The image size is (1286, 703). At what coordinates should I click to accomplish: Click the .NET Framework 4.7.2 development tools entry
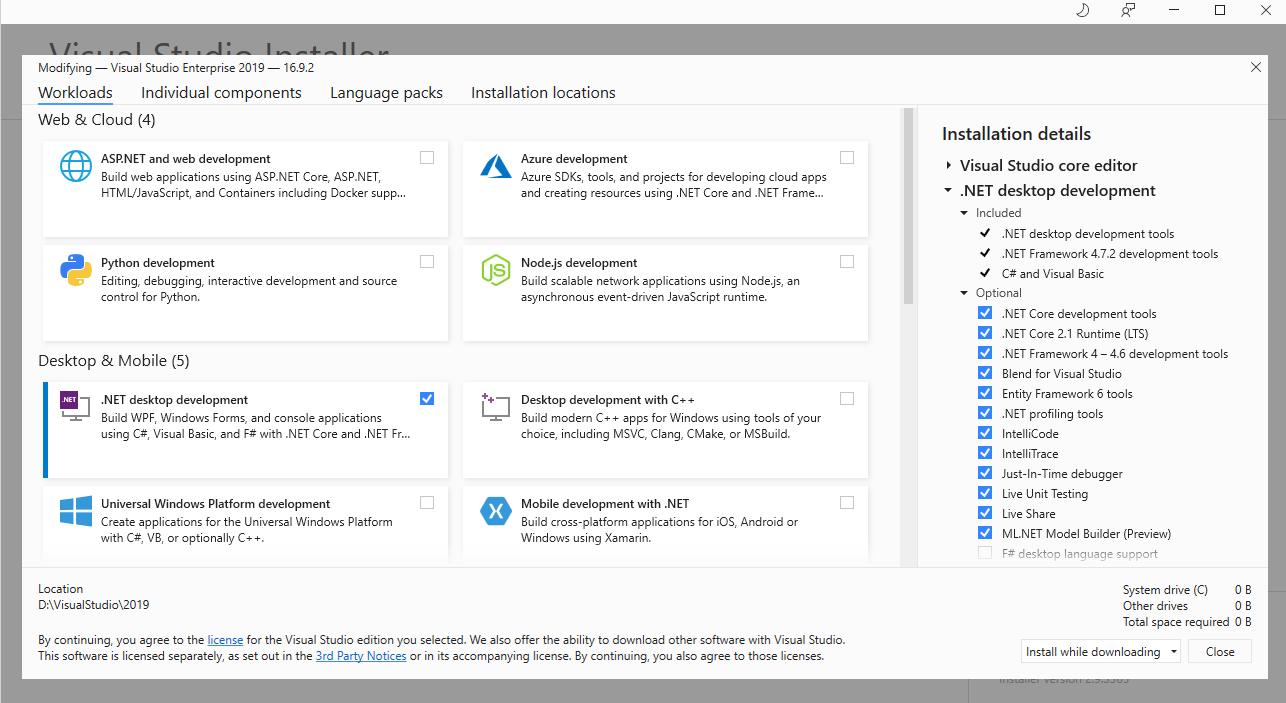pyautogui.click(x=1110, y=254)
